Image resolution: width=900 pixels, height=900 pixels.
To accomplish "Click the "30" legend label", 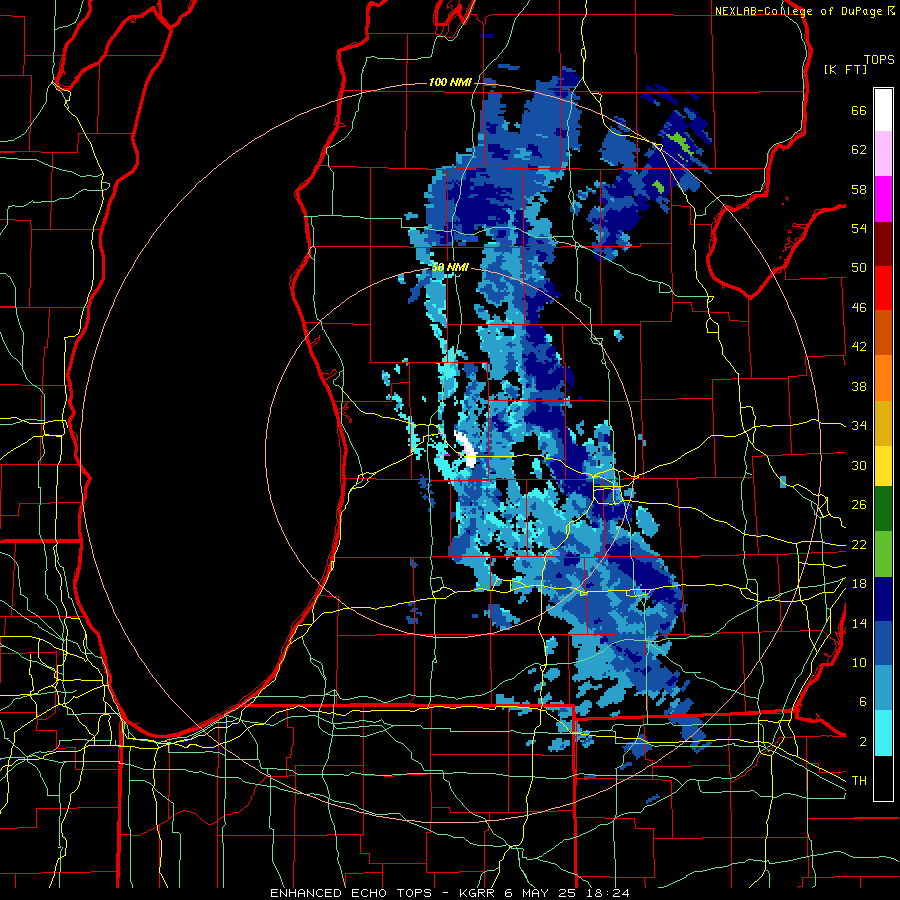I will [x=859, y=465].
